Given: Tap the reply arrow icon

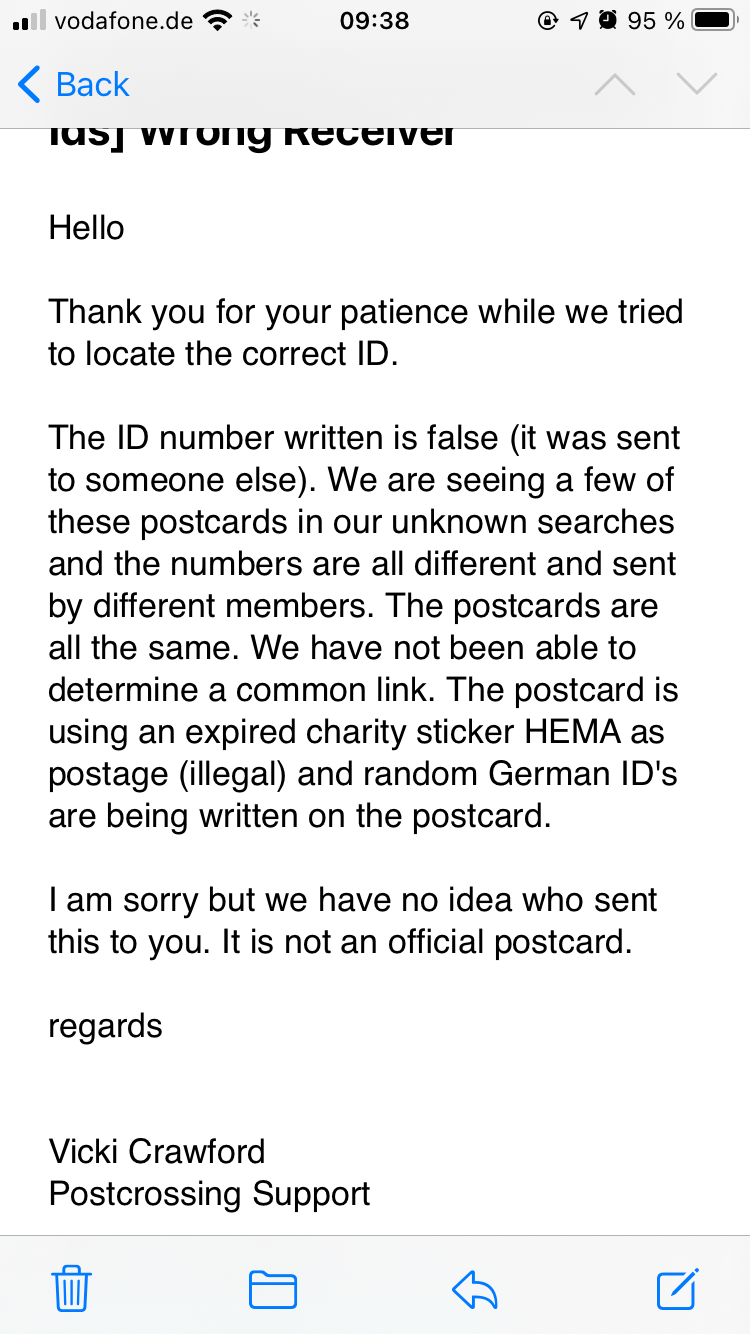Looking at the screenshot, I should (x=475, y=1290).
